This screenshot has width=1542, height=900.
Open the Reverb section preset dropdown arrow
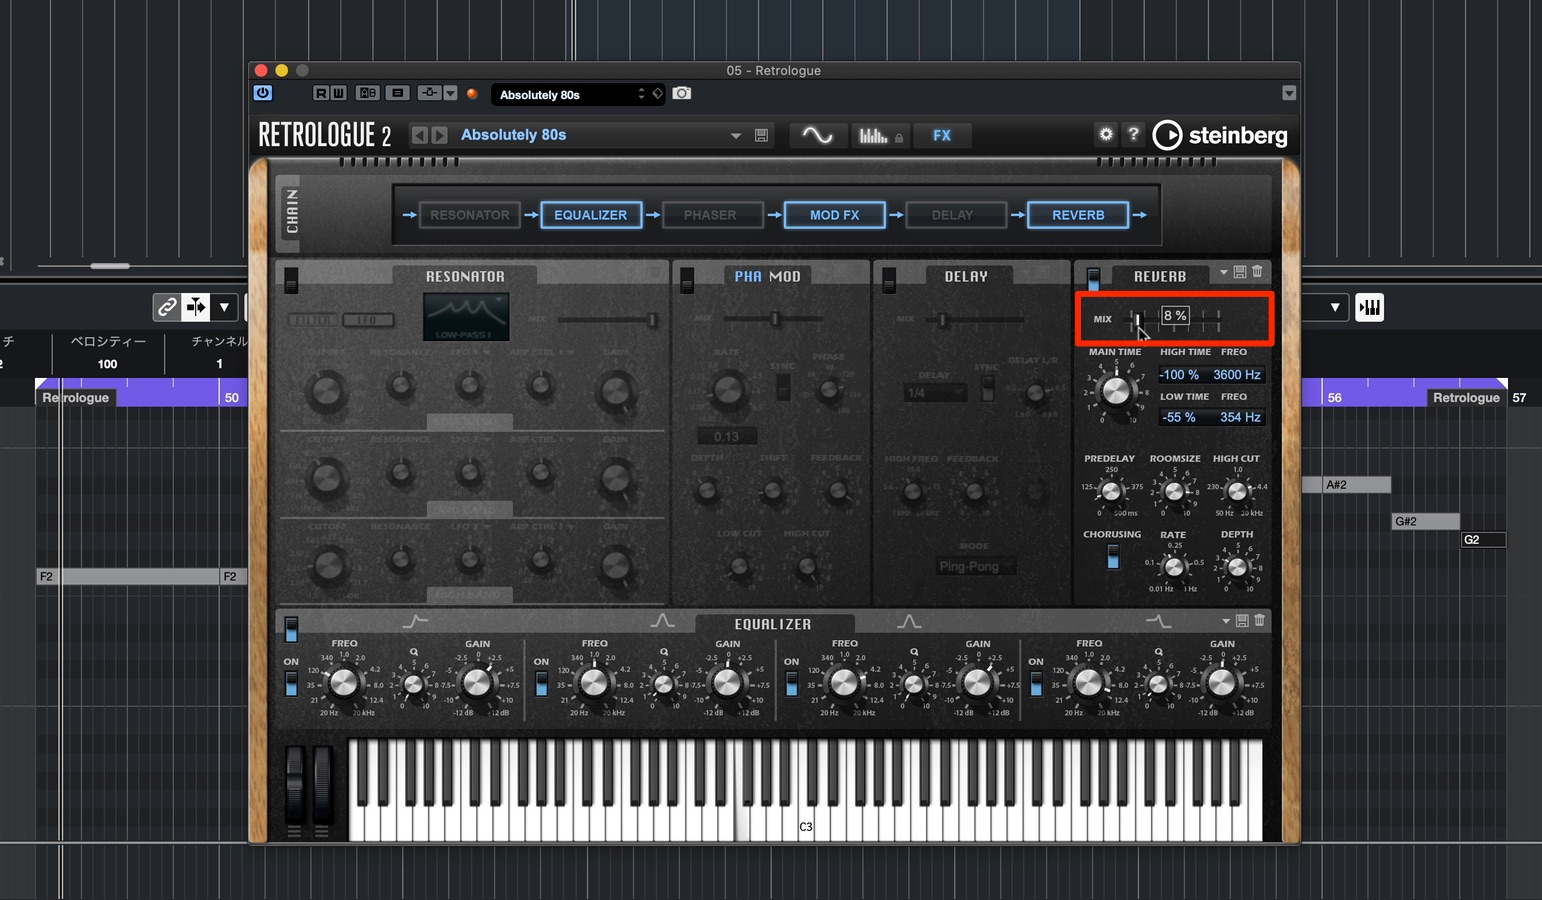(1223, 272)
